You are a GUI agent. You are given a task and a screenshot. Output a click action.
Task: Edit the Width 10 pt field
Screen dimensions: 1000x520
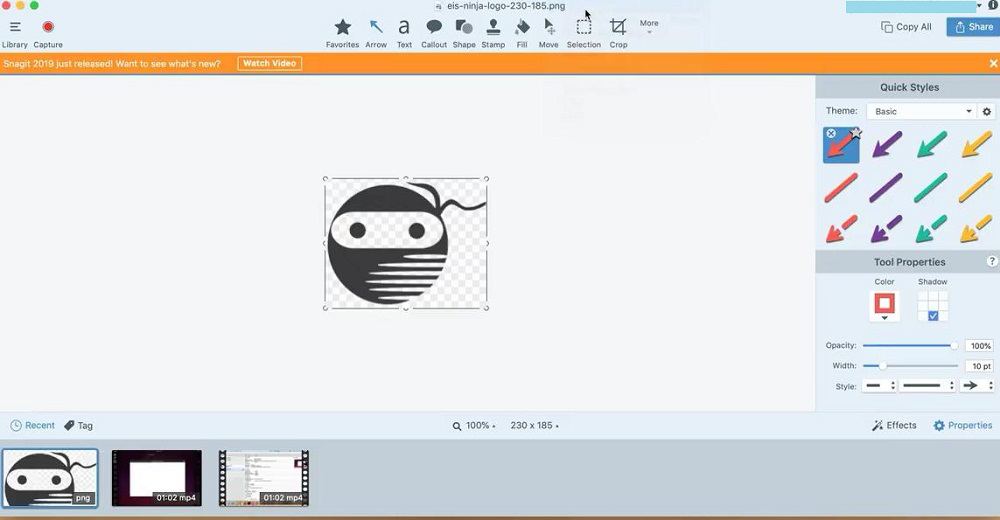(x=980, y=366)
